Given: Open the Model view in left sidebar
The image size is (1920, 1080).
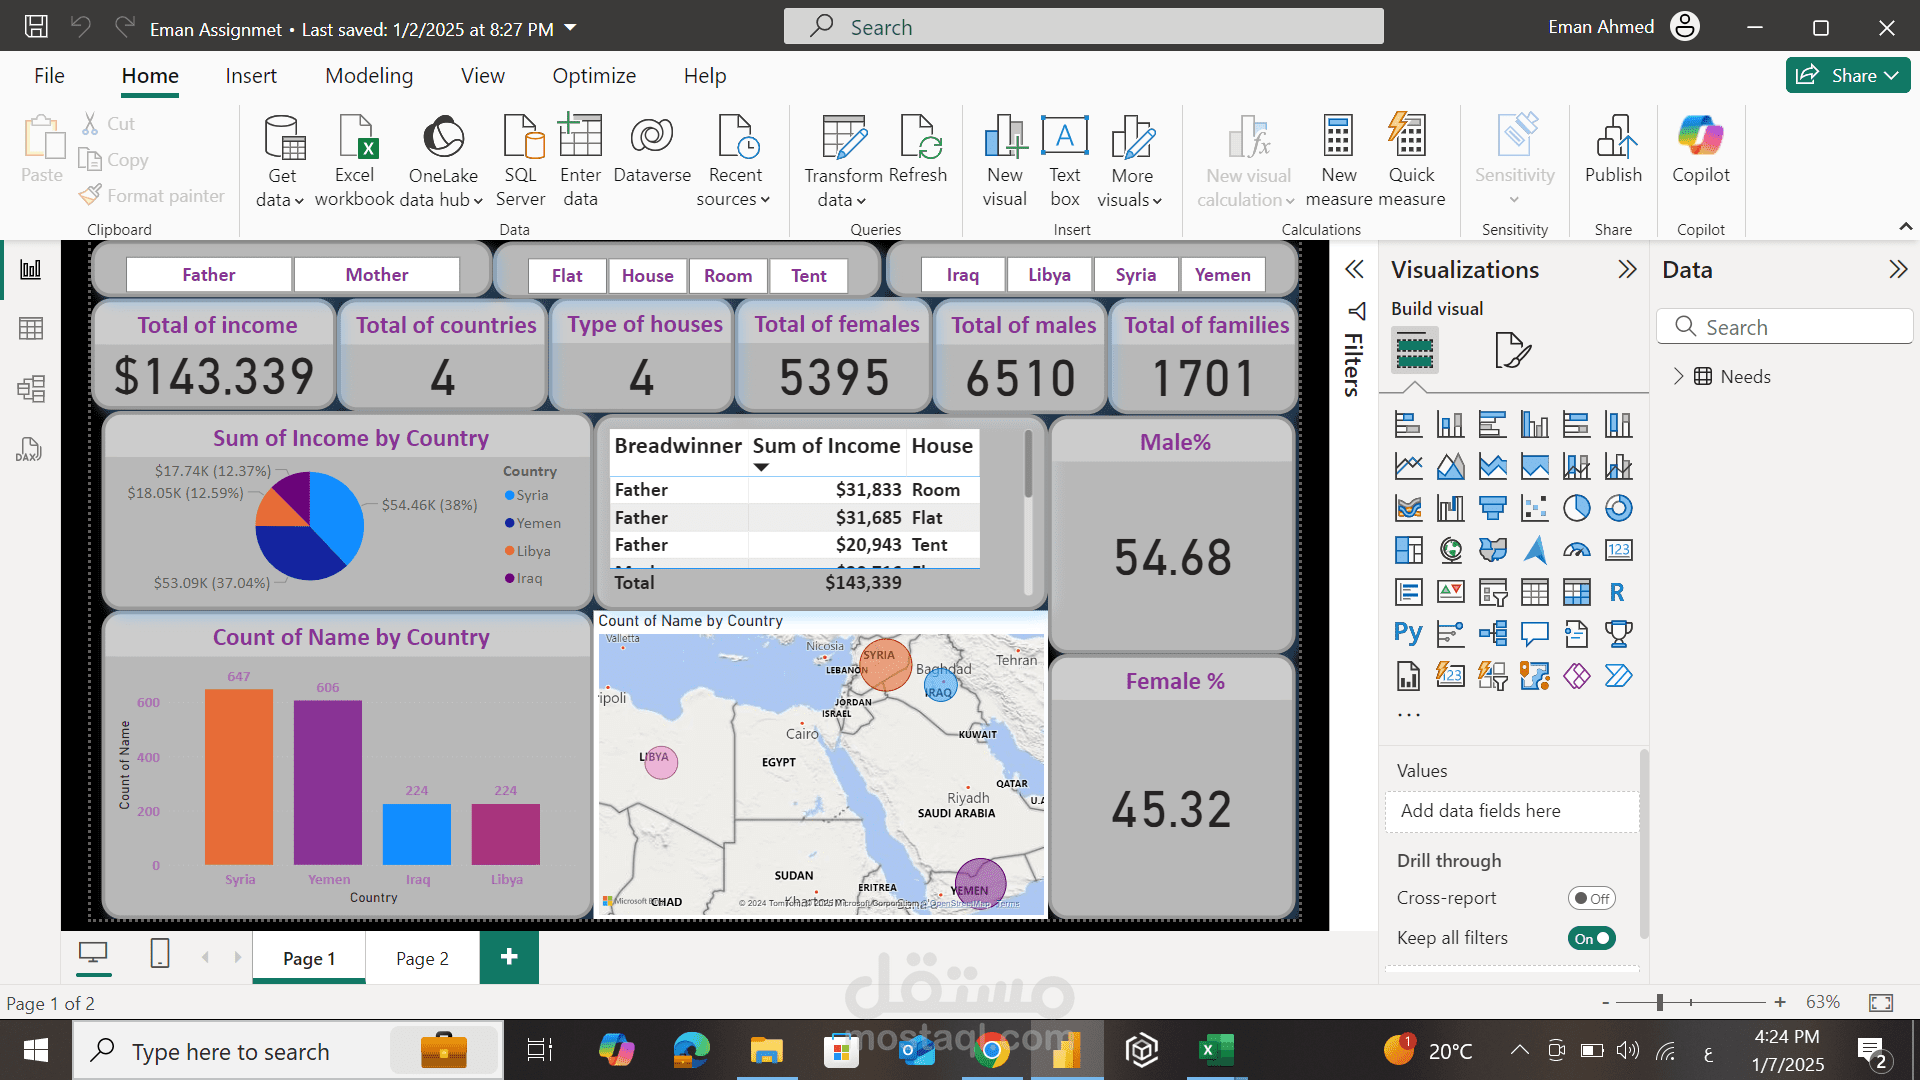Looking at the screenshot, I should click(x=31, y=388).
